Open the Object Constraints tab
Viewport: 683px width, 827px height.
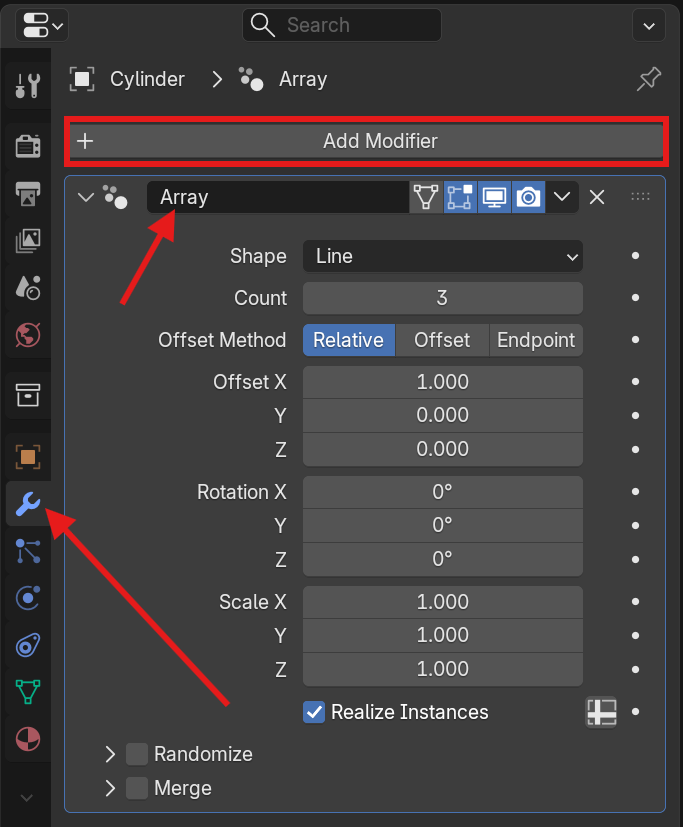click(28, 645)
